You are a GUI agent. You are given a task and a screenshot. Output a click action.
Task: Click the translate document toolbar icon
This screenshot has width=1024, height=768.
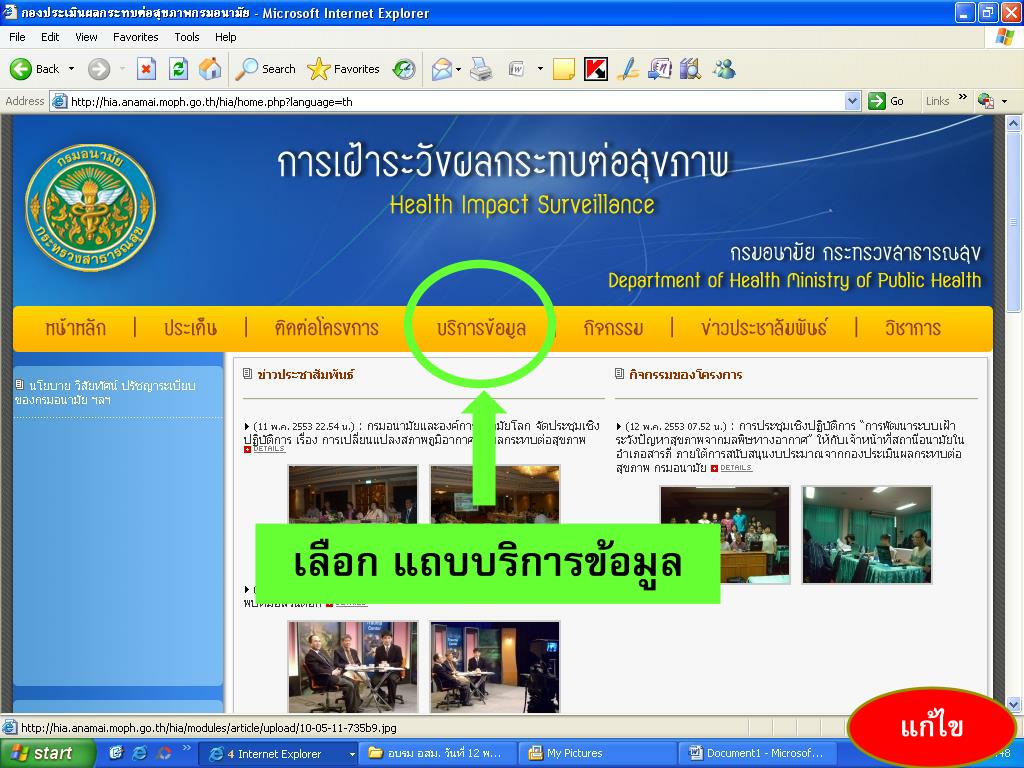[x=660, y=69]
